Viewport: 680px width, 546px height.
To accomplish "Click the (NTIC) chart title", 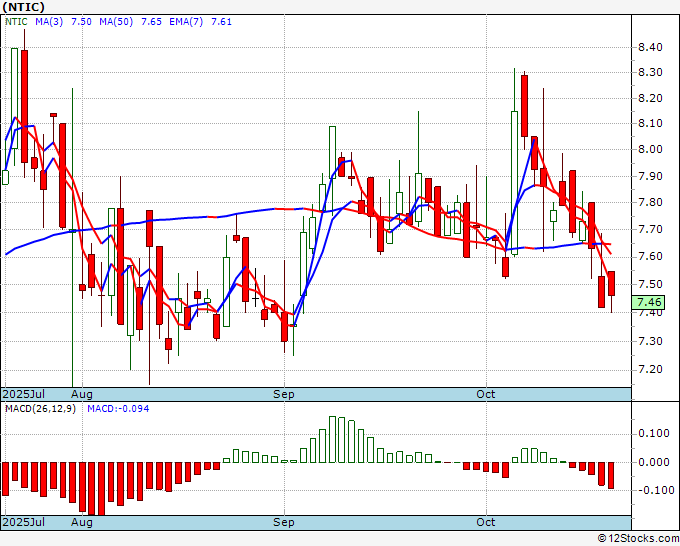I will click(x=23, y=7).
